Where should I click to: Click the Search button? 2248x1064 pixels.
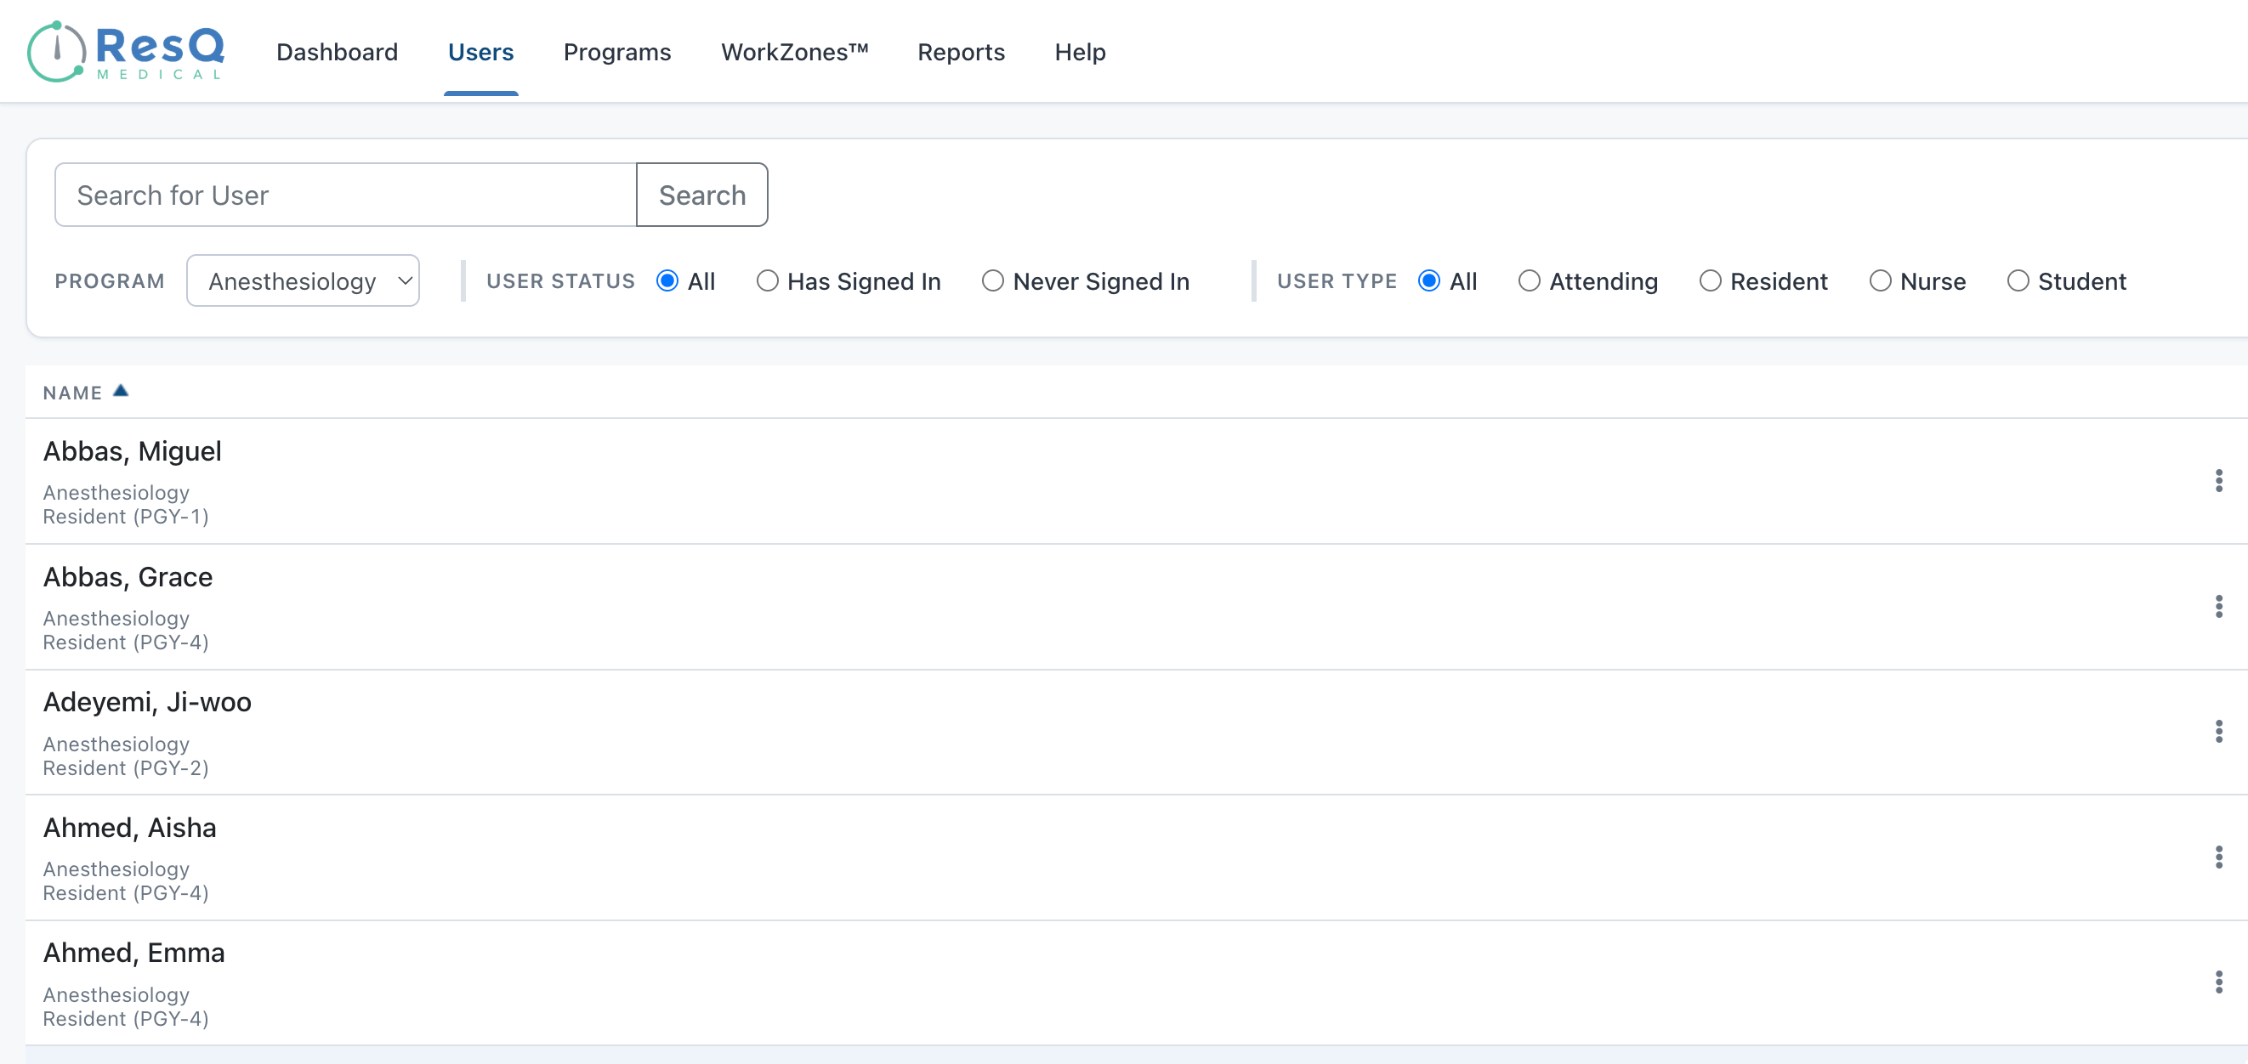(702, 195)
